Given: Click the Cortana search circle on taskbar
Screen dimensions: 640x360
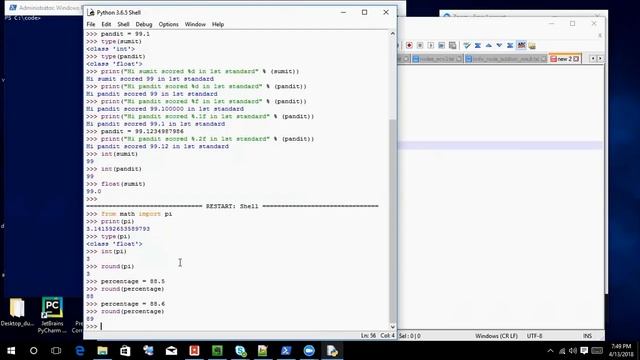Looking at the screenshot, I should pos(33,351).
